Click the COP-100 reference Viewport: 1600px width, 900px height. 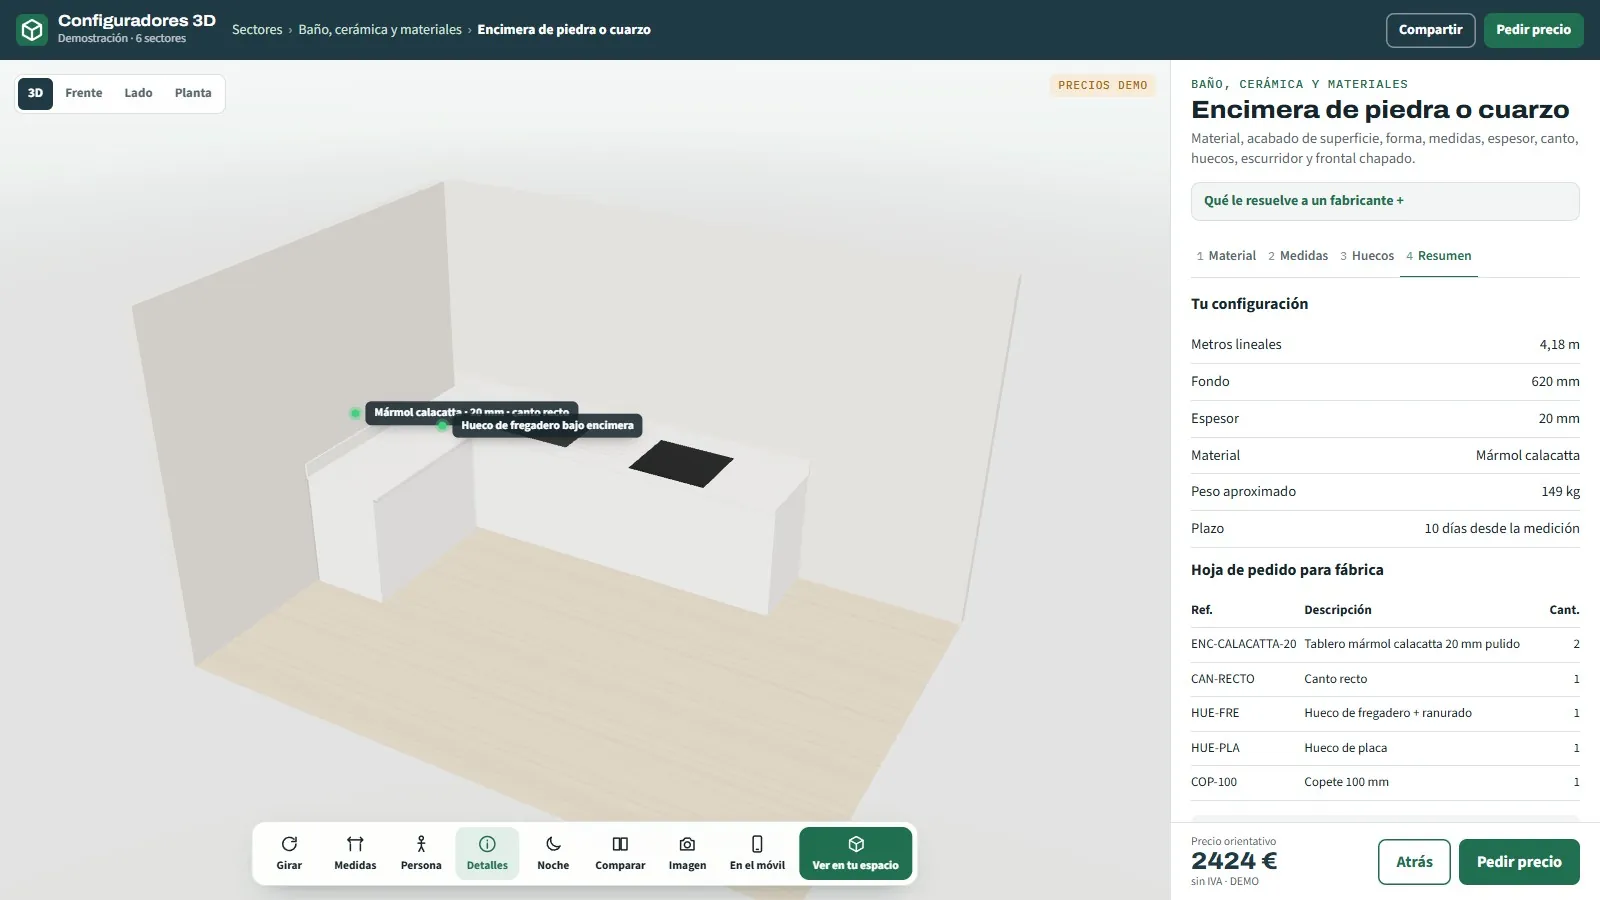pos(1214,782)
